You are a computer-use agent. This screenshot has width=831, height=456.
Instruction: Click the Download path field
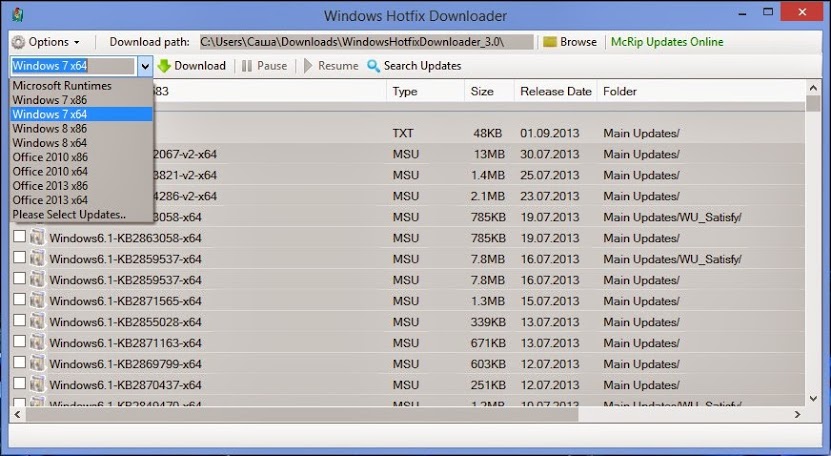366,42
